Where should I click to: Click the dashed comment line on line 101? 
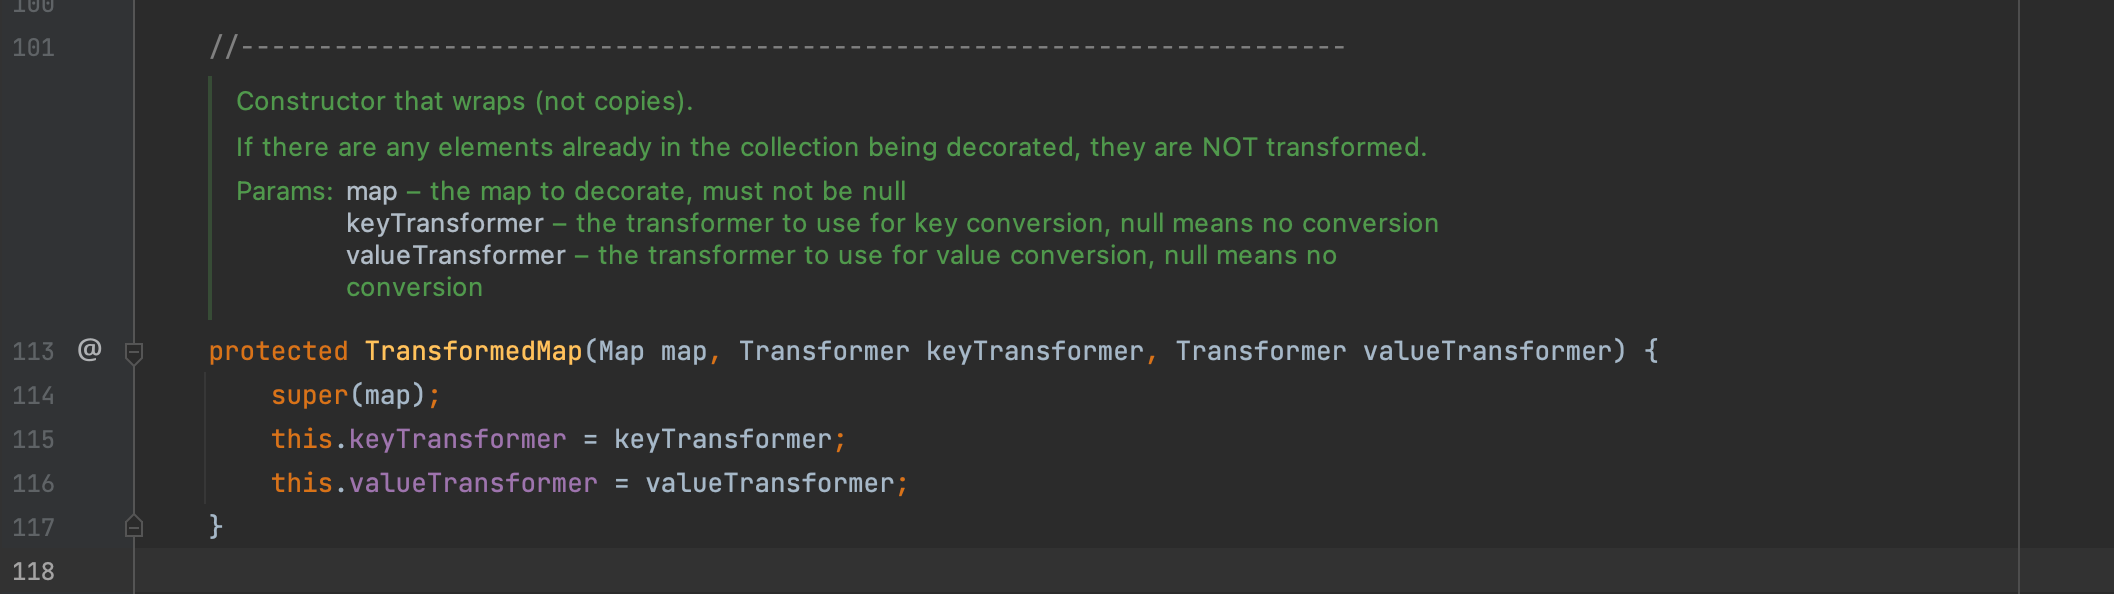tap(777, 47)
